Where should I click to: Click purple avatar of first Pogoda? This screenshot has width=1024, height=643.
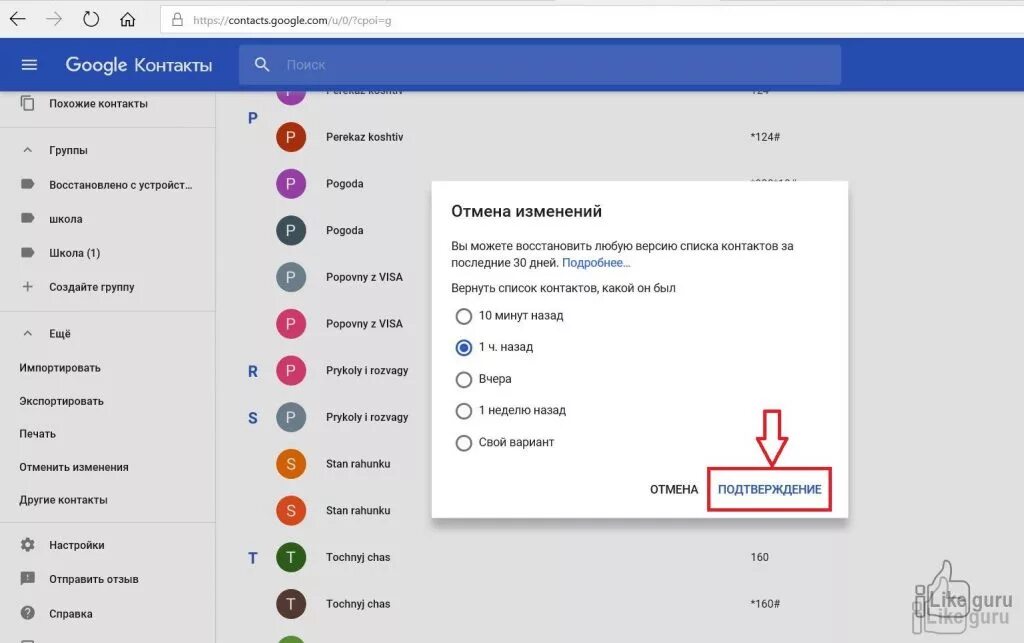[x=291, y=183]
